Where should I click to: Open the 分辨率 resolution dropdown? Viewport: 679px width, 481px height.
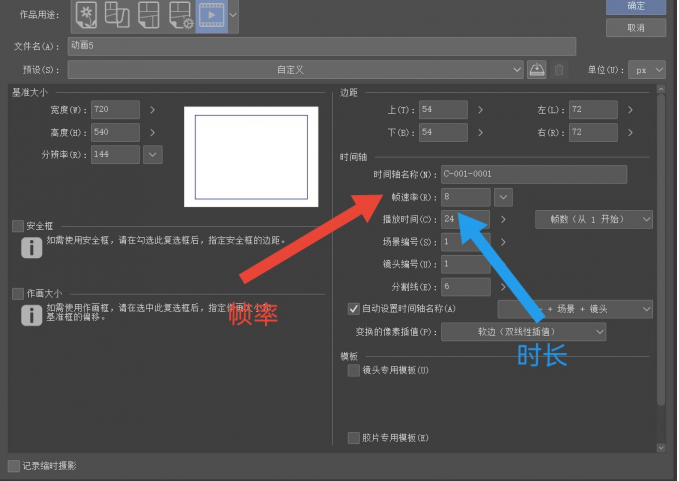(x=153, y=155)
